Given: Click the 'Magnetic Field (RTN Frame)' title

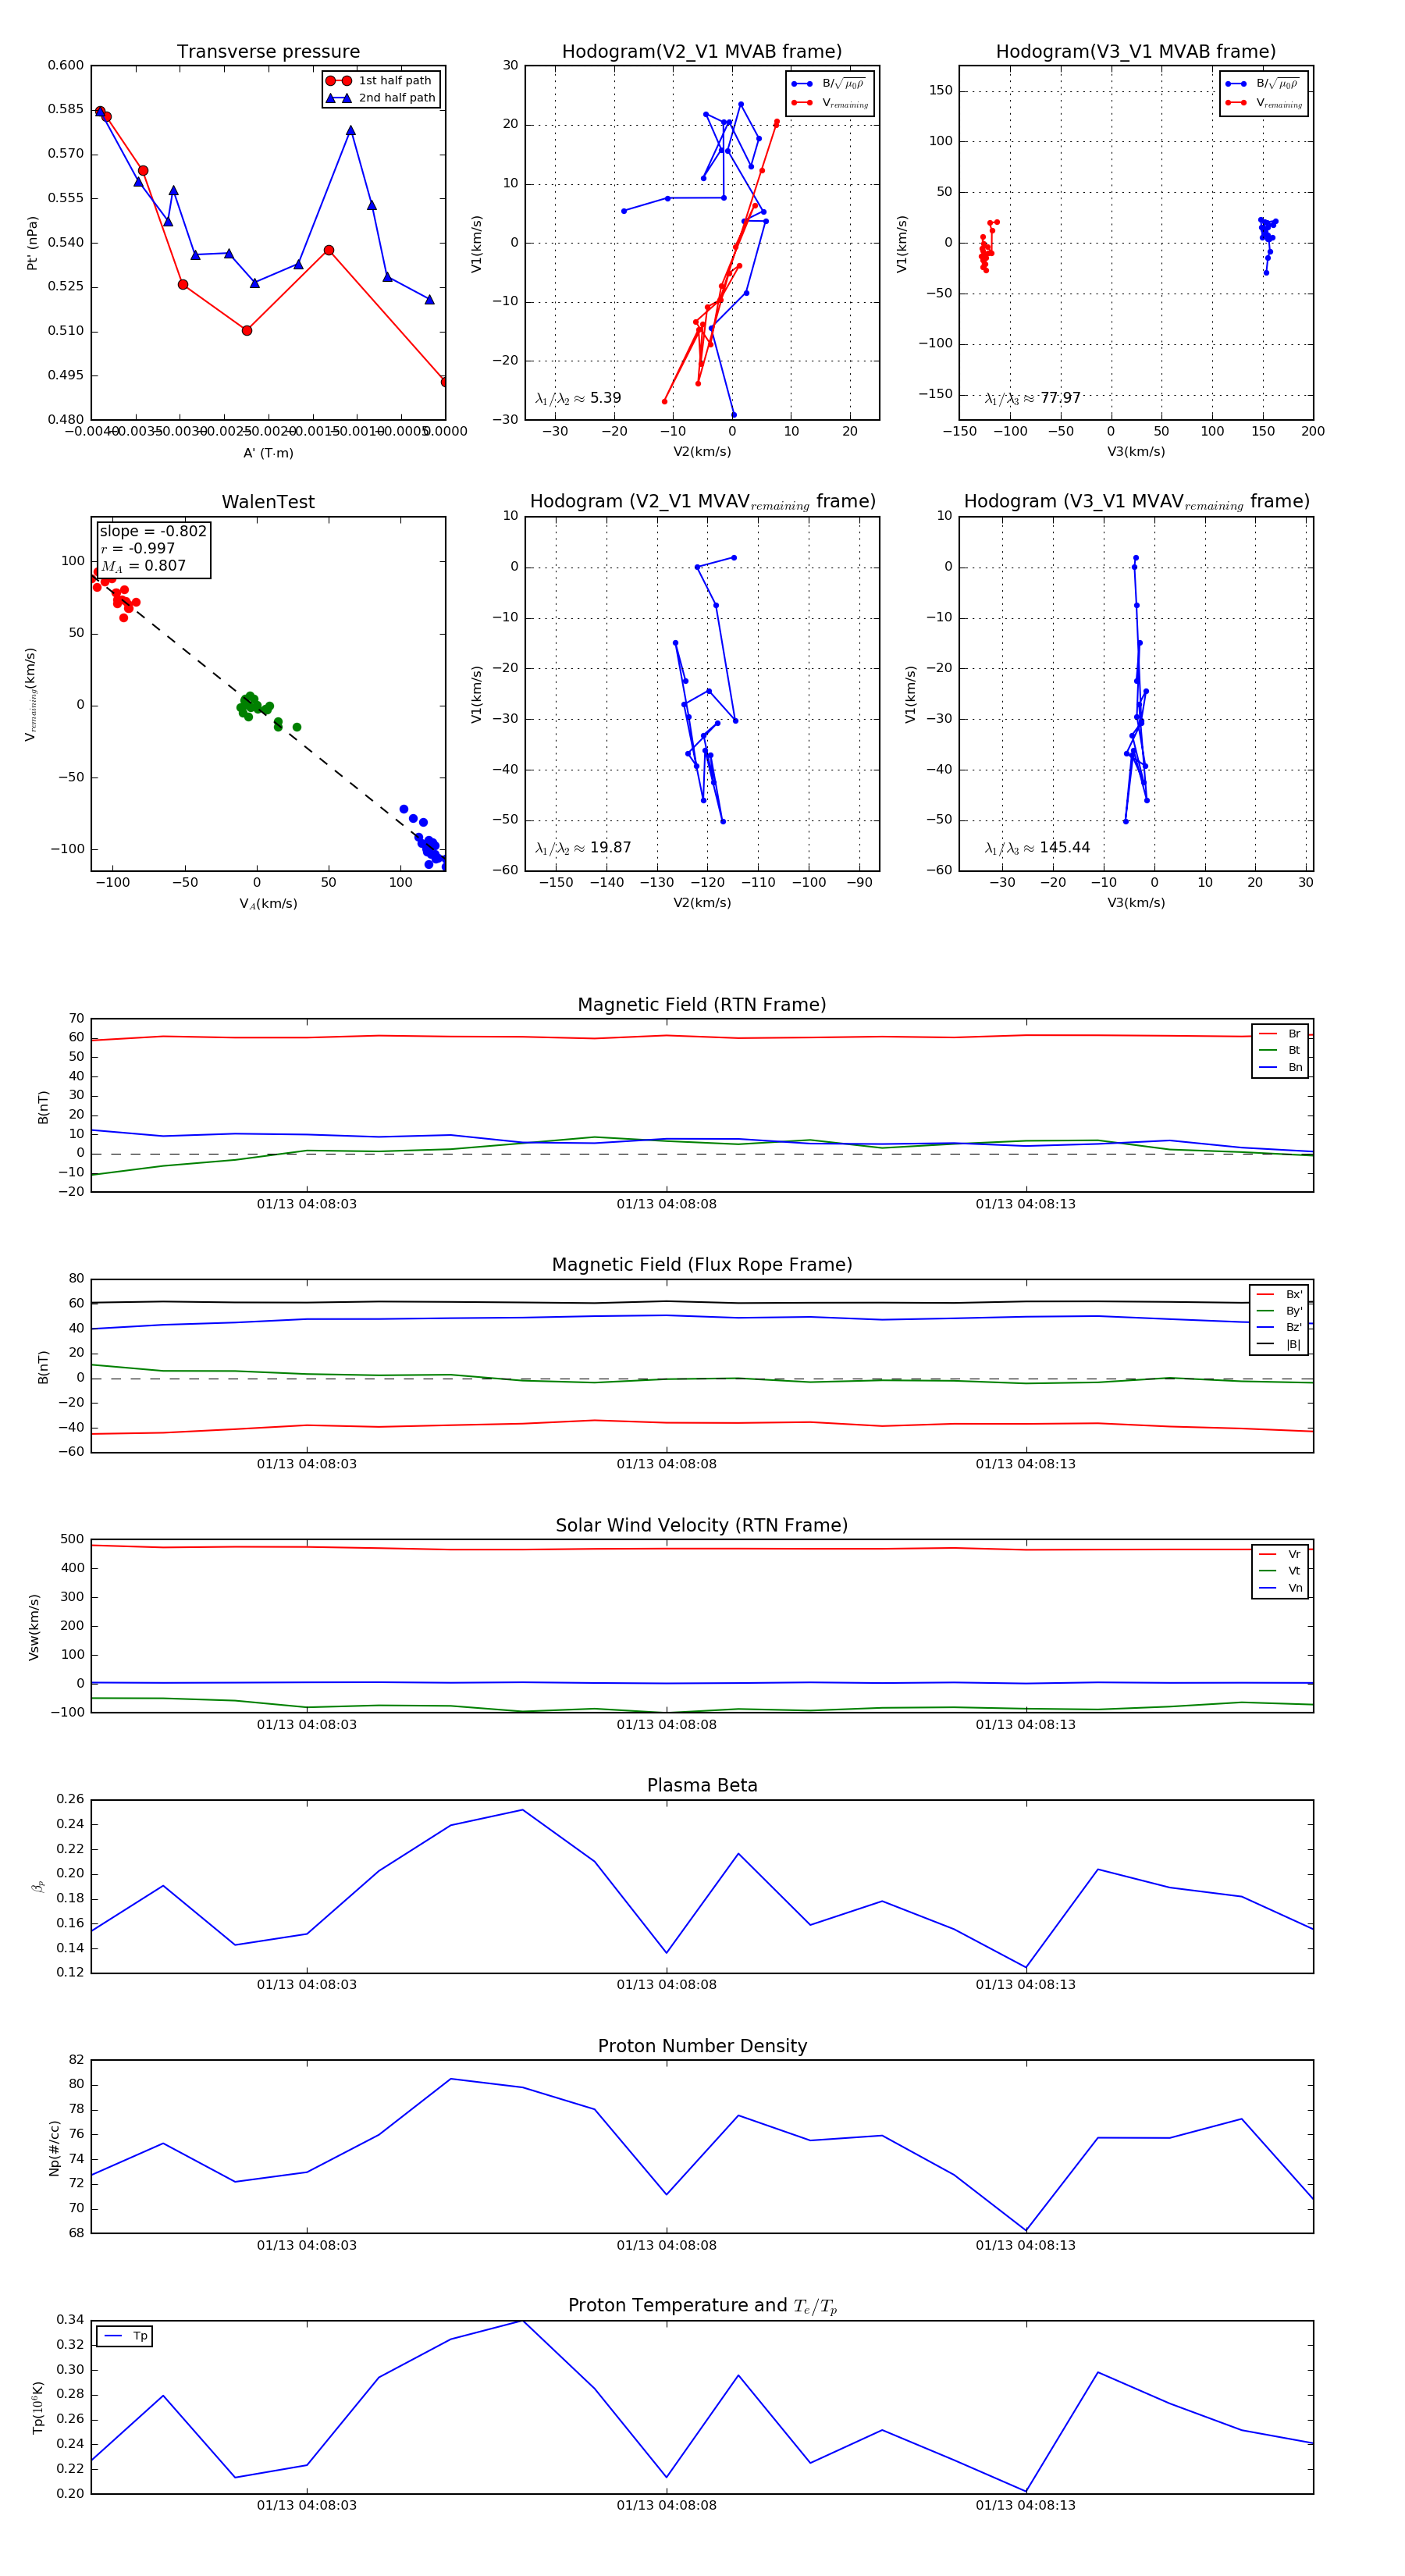Looking at the screenshot, I should click(x=702, y=1005).
